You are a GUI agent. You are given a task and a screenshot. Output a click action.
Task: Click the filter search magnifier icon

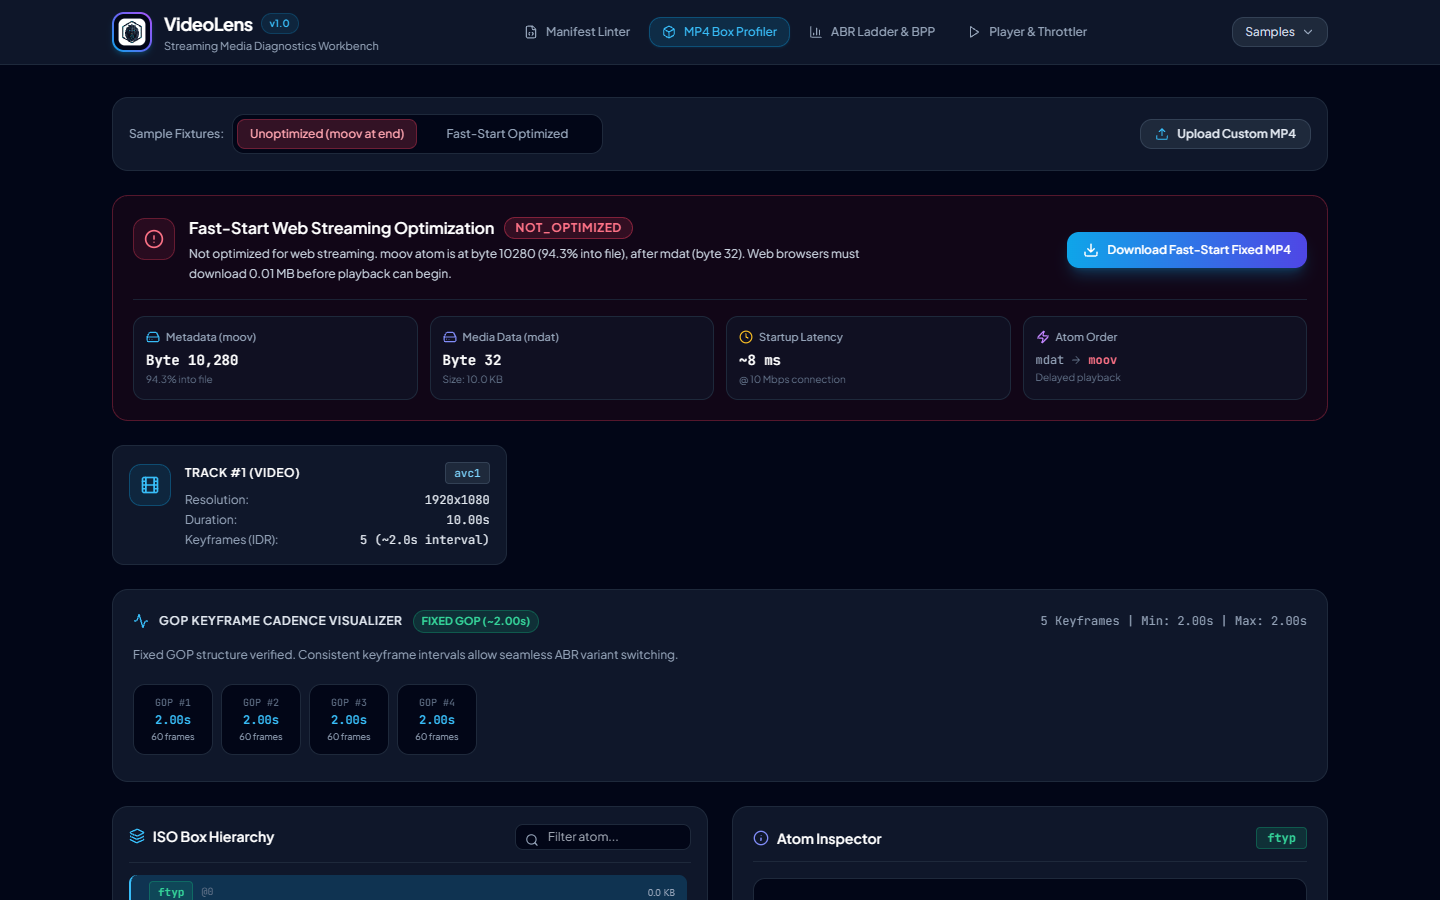[532, 839]
